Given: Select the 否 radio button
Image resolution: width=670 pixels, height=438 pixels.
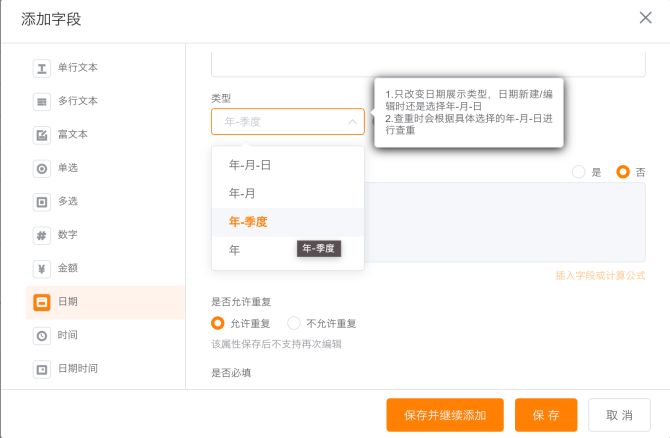Looking at the screenshot, I should [623, 172].
